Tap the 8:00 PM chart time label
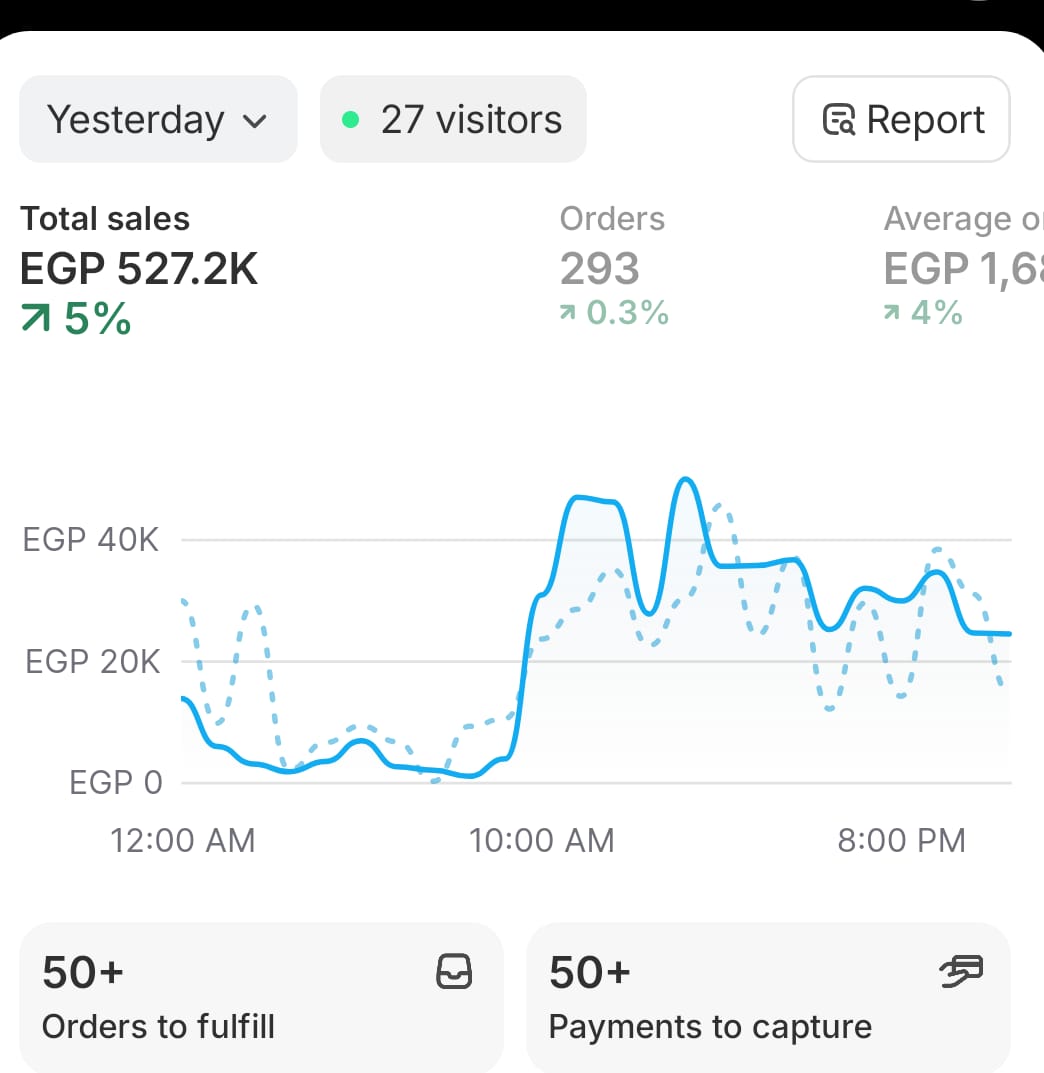Image resolution: width=1044 pixels, height=1073 pixels. [901, 840]
